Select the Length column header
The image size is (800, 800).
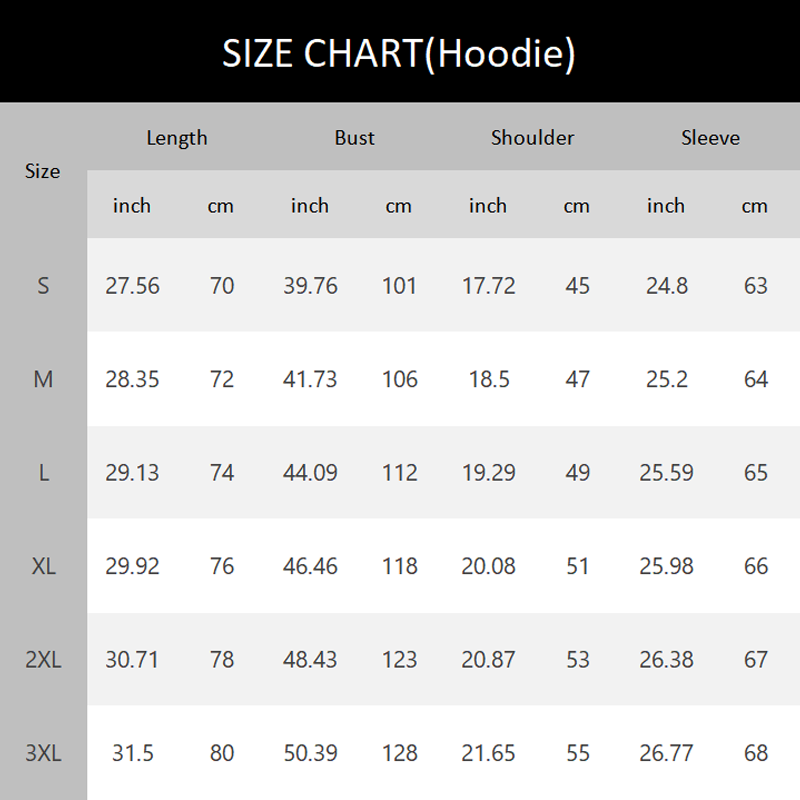[177, 138]
